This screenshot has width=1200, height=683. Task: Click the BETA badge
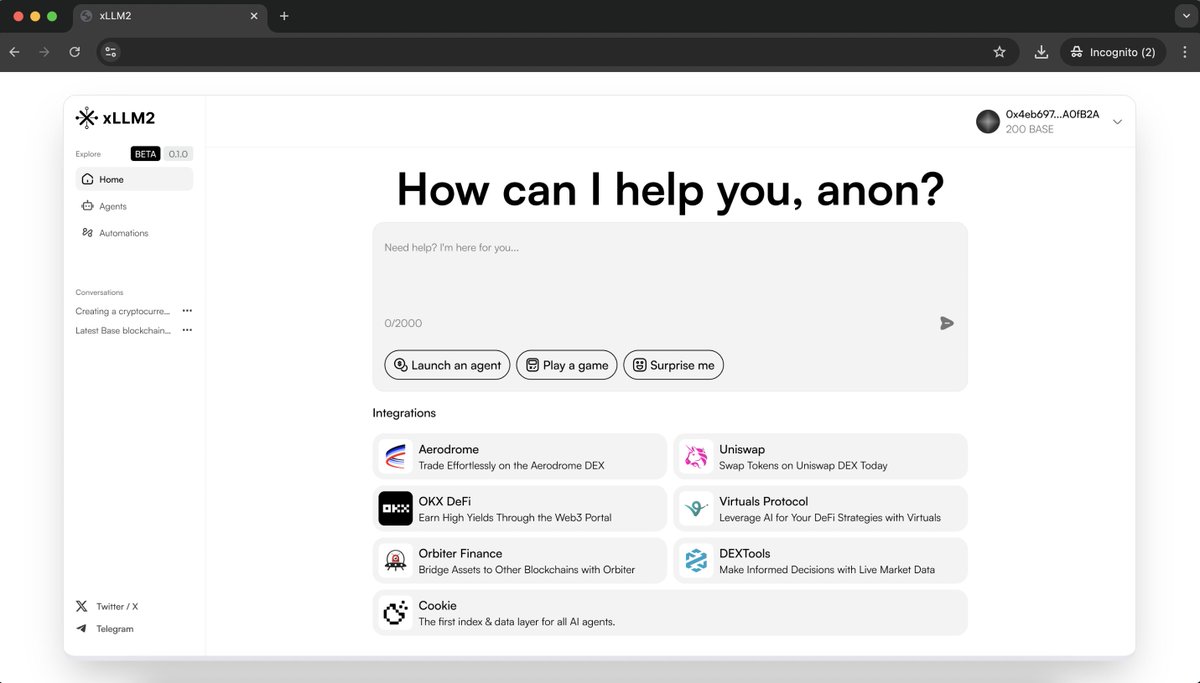(x=145, y=154)
